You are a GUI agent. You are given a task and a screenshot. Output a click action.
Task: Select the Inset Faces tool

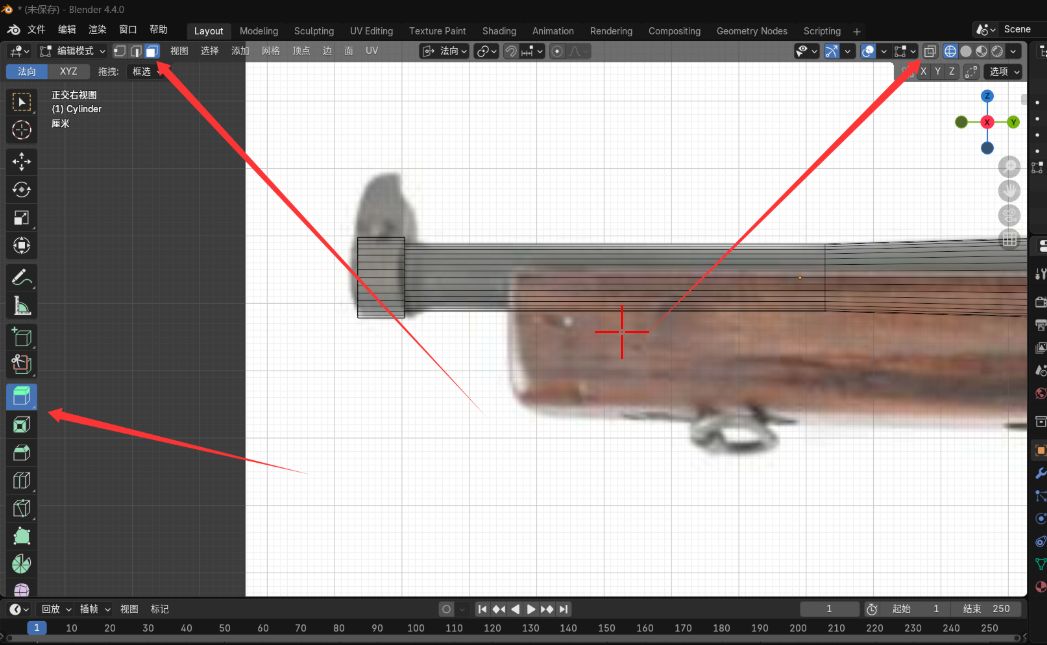coord(21,425)
